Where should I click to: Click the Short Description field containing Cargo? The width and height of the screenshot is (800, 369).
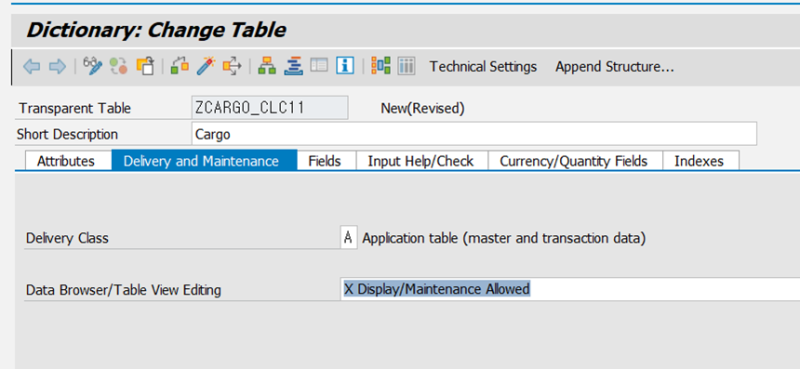pos(474,134)
